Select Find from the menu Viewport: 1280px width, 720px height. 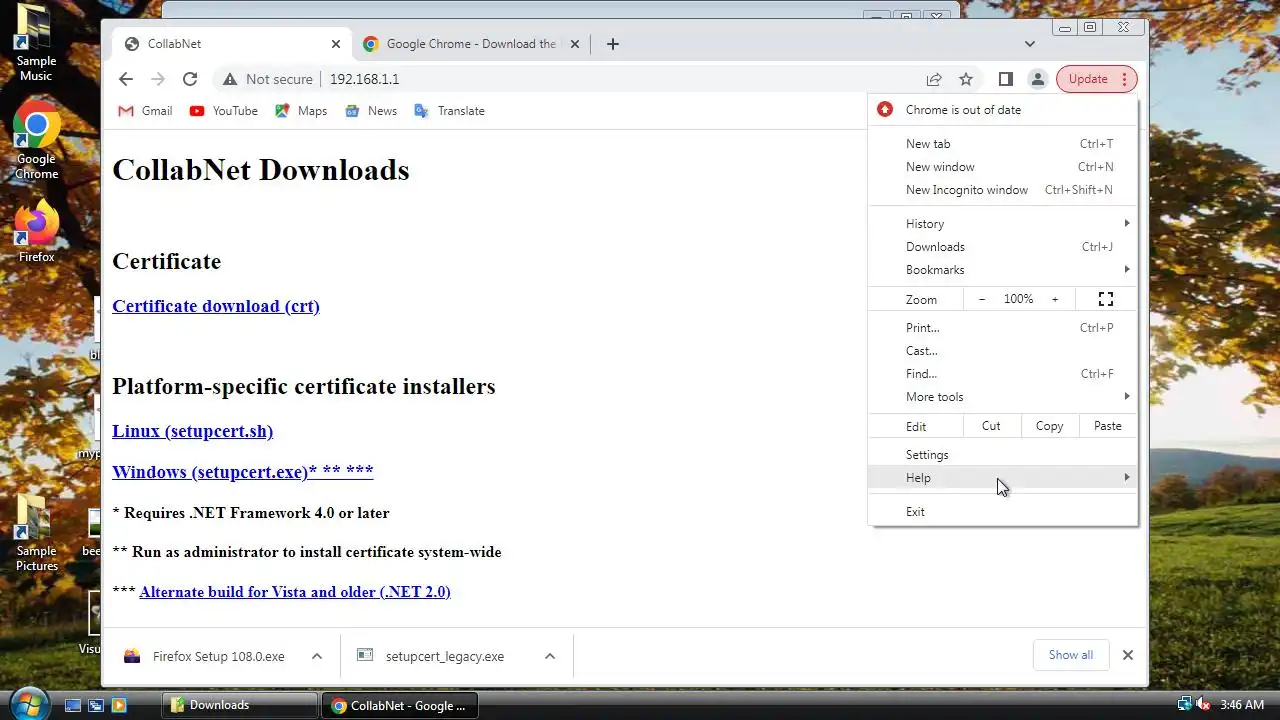tap(1002, 374)
